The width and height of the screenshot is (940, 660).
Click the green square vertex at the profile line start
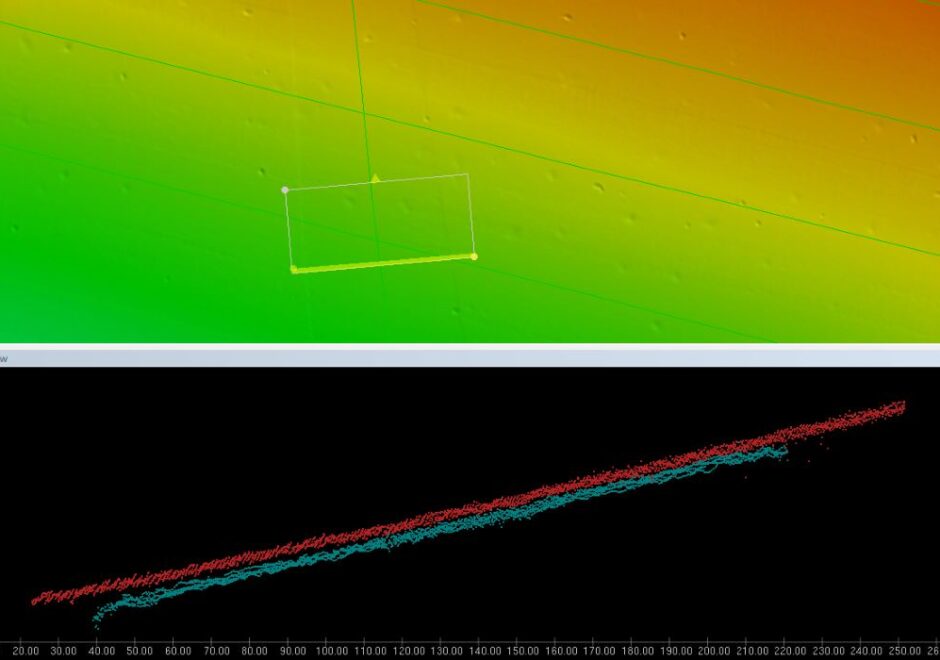(293, 268)
